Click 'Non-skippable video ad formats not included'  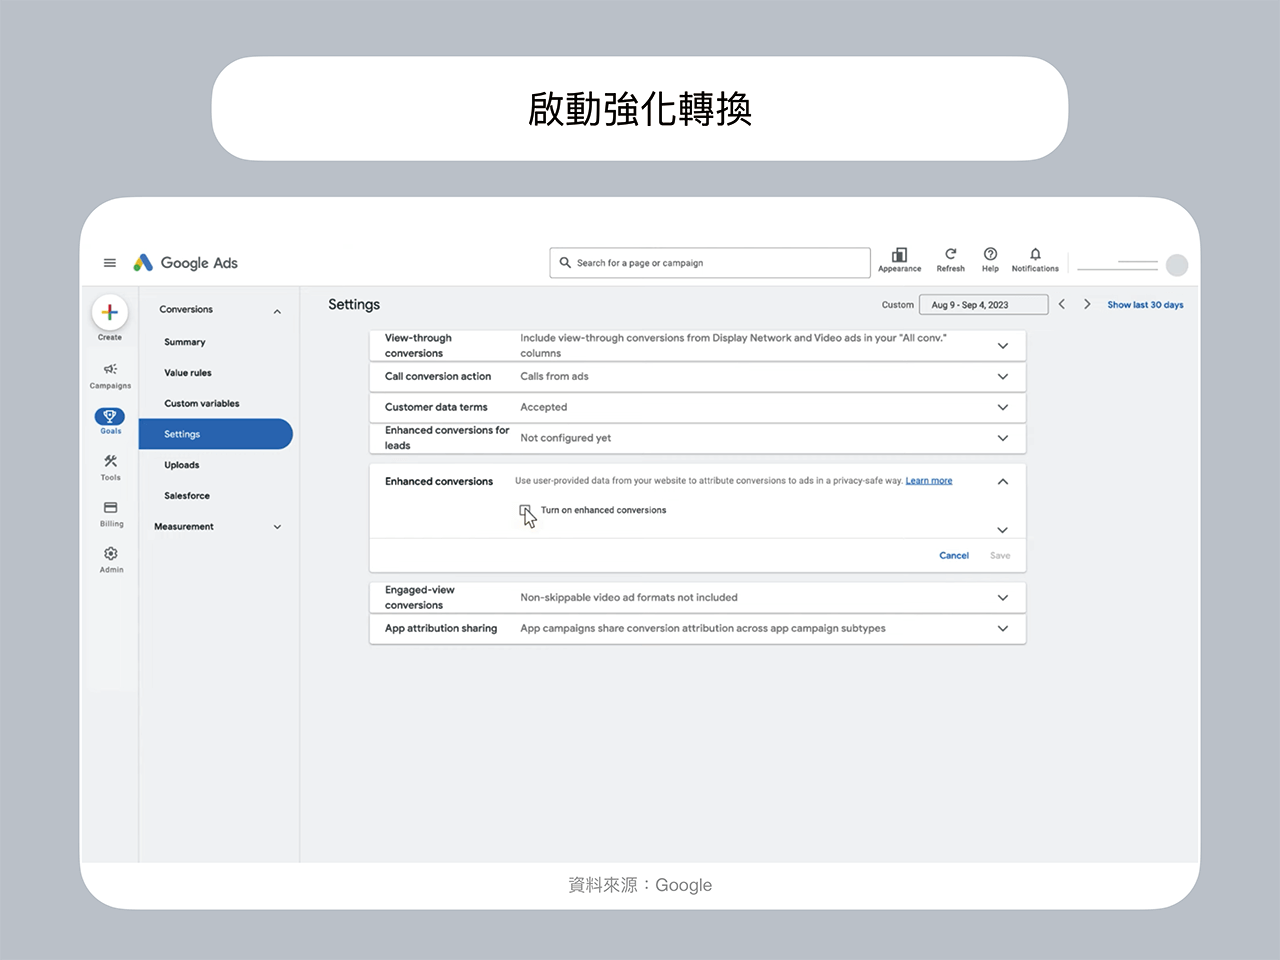[629, 598]
